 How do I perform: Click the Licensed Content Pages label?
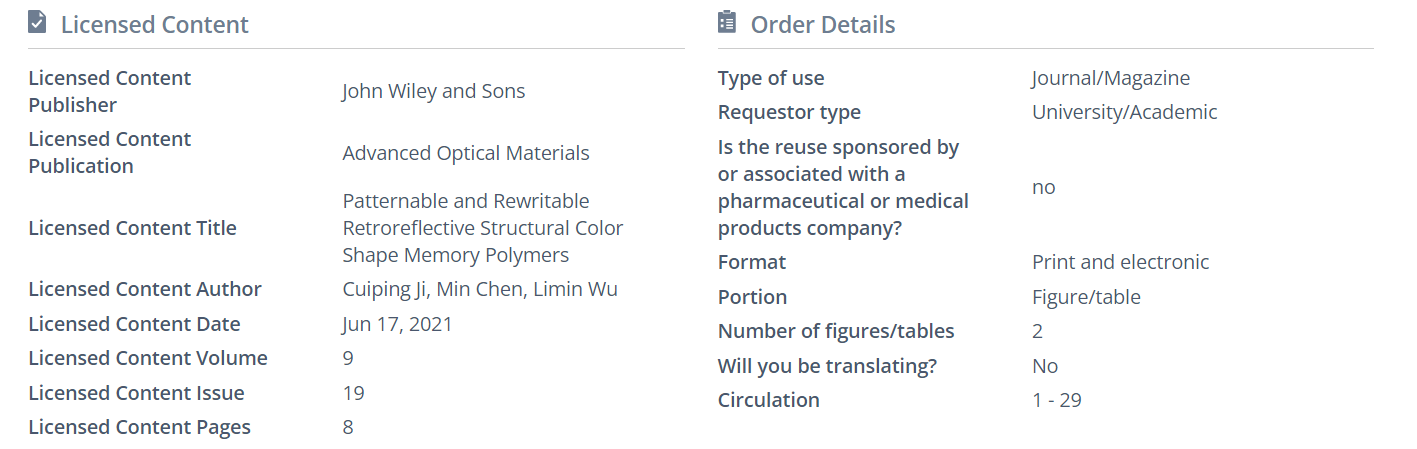pyautogui.click(x=139, y=427)
